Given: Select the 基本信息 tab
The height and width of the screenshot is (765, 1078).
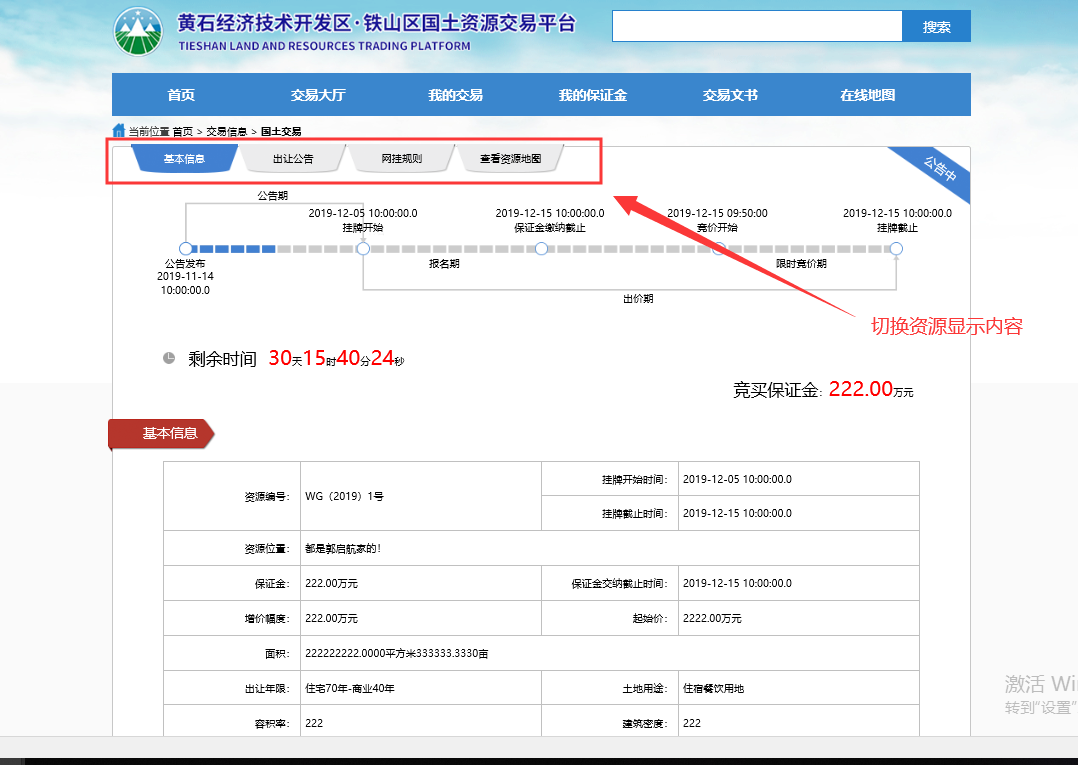Looking at the screenshot, I should (x=184, y=159).
